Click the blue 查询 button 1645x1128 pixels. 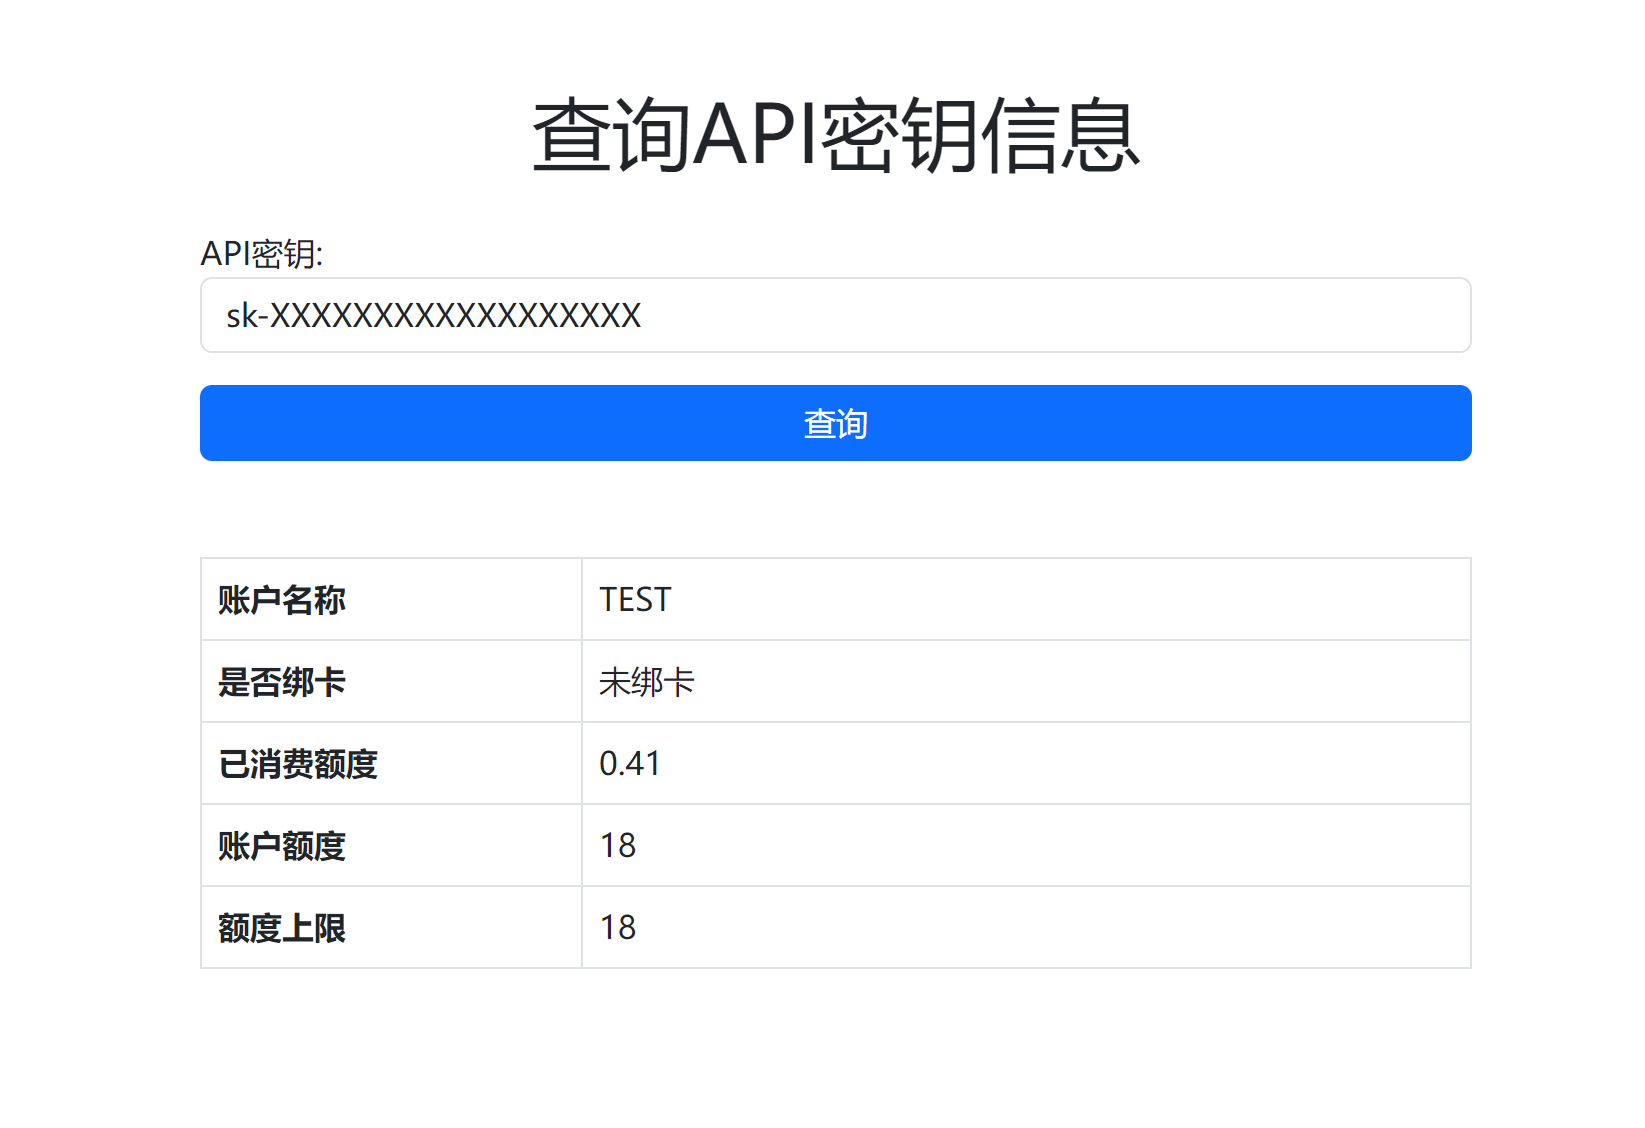[x=835, y=423]
